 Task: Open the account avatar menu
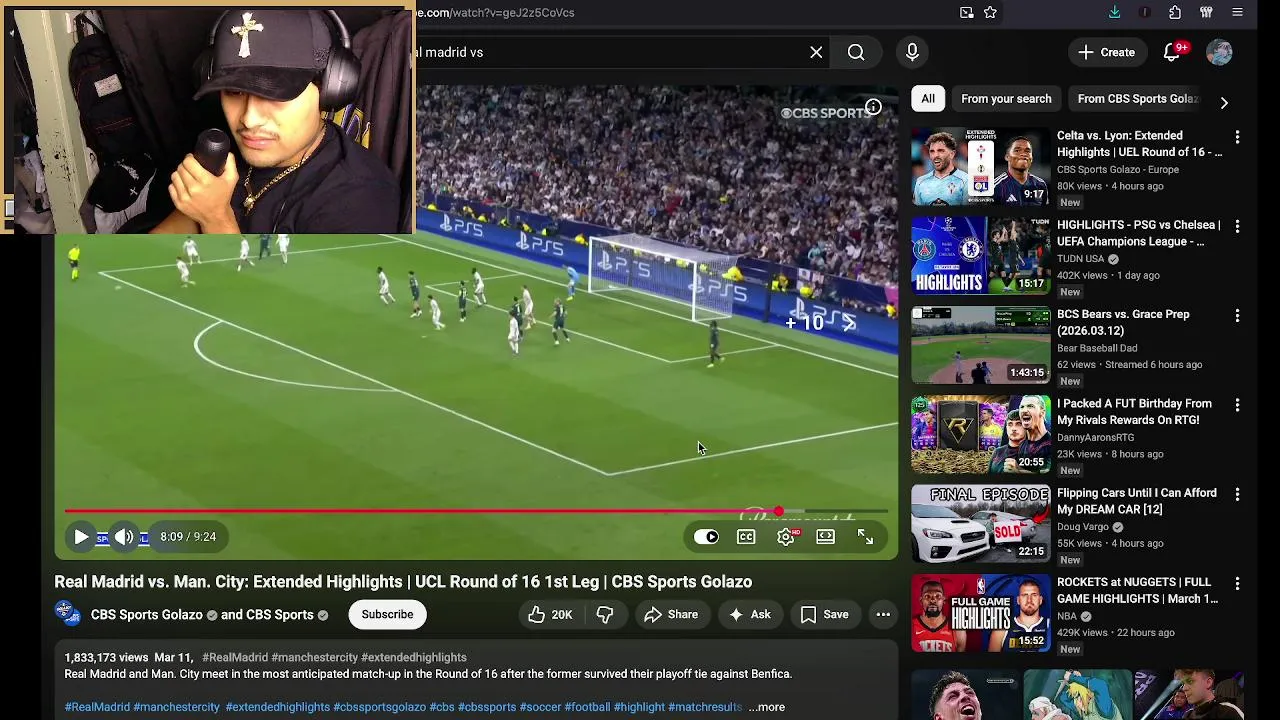click(1219, 52)
